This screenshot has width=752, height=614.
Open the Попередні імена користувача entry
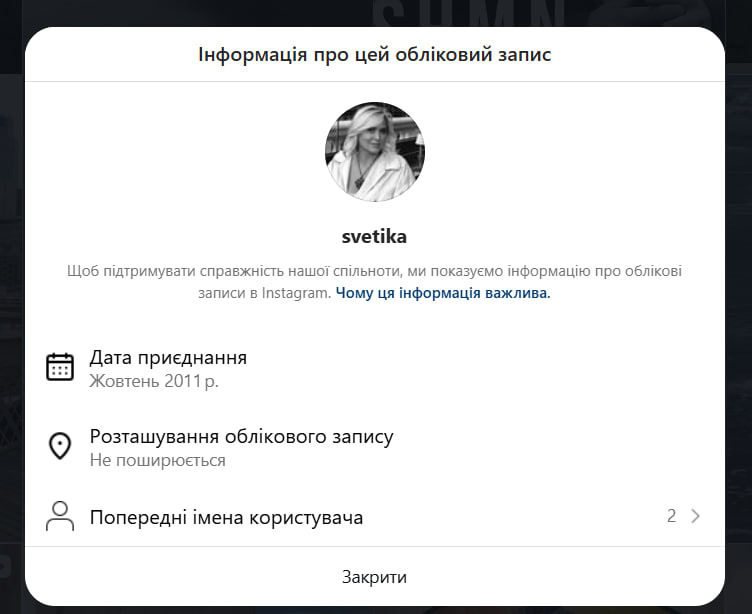click(226, 517)
